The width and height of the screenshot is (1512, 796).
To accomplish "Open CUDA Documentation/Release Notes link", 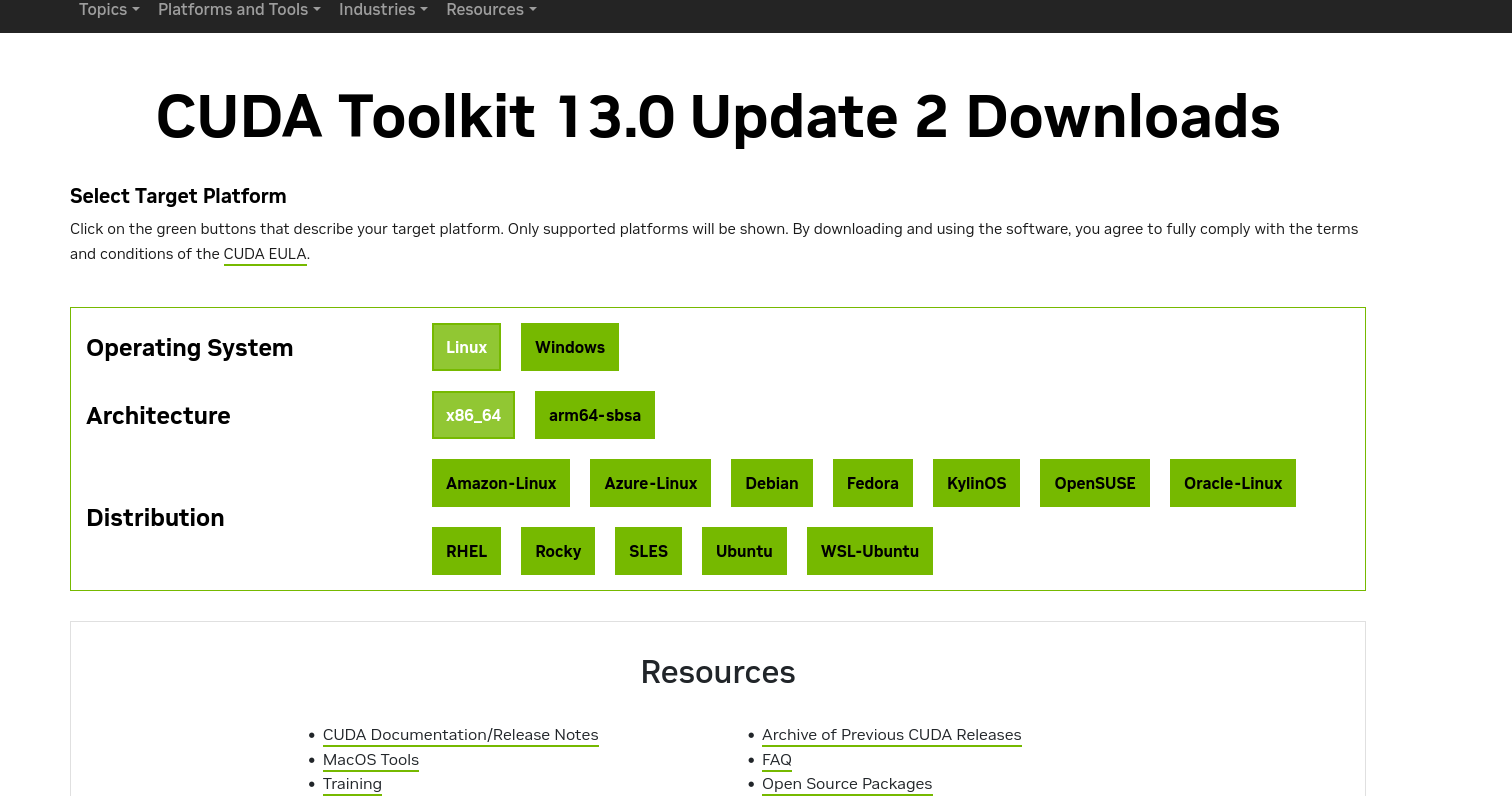I will click(x=460, y=735).
